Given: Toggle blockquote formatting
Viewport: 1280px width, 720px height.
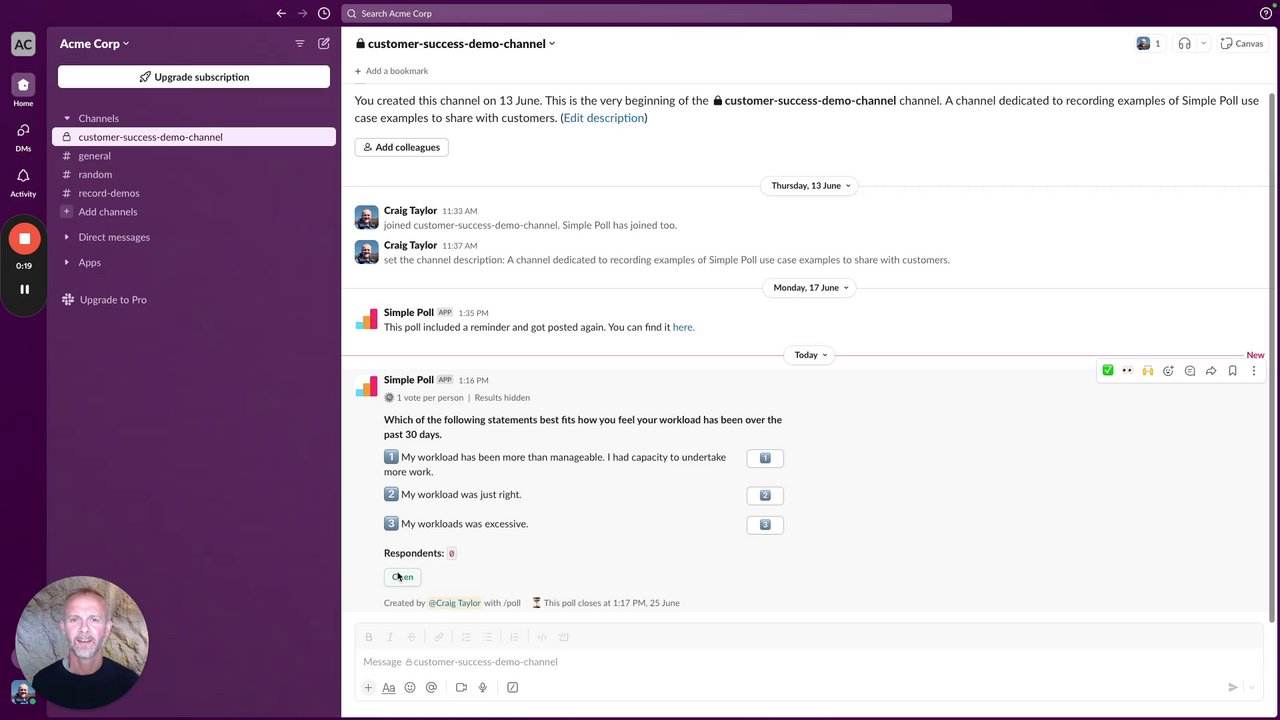Looking at the screenshot, I should [x=514, y=637].
